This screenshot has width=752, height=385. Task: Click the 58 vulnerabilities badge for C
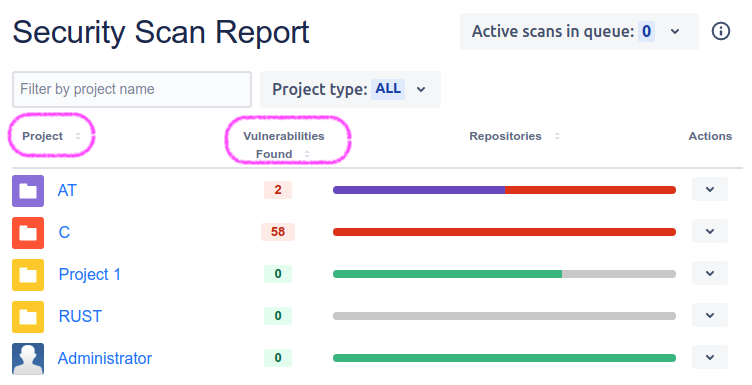point(278,232)
